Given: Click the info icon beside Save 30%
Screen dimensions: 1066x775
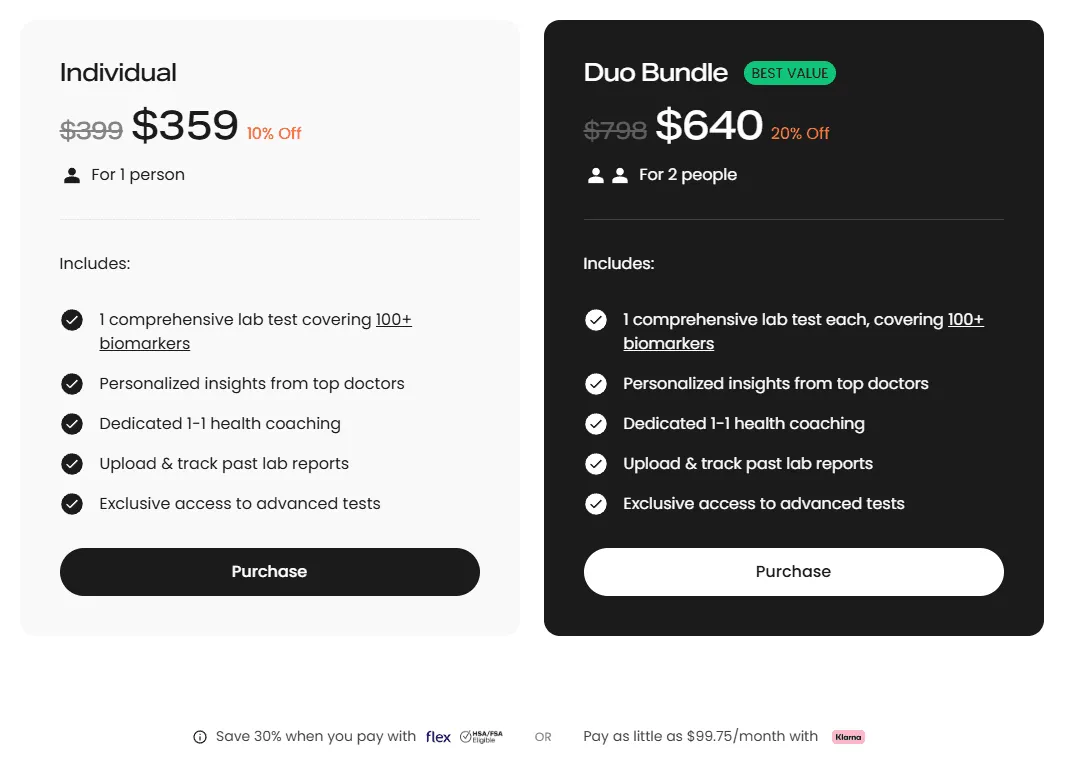Looking at the screenshot, I should coord(200,737).
